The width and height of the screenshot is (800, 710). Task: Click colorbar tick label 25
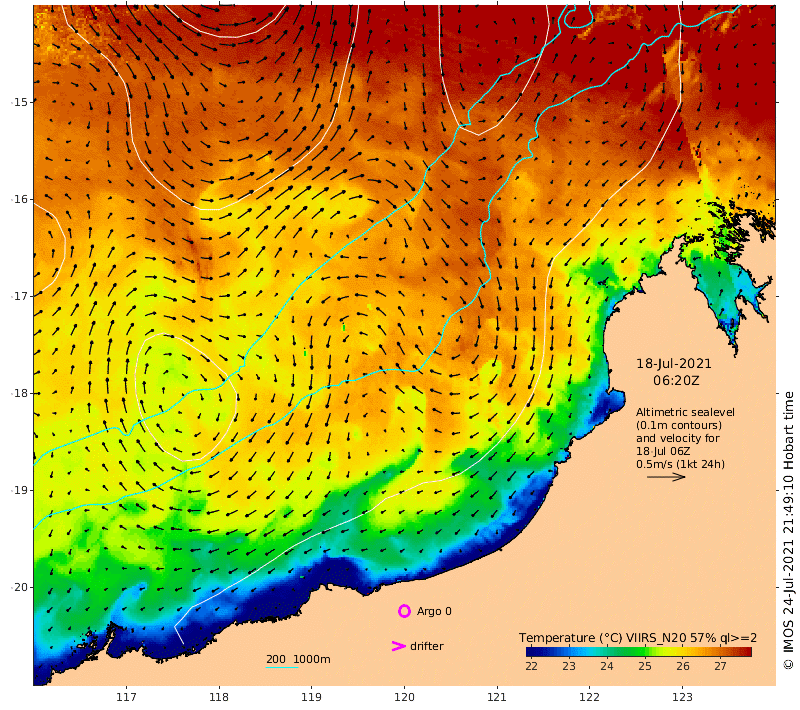click(x=644, y=666)
